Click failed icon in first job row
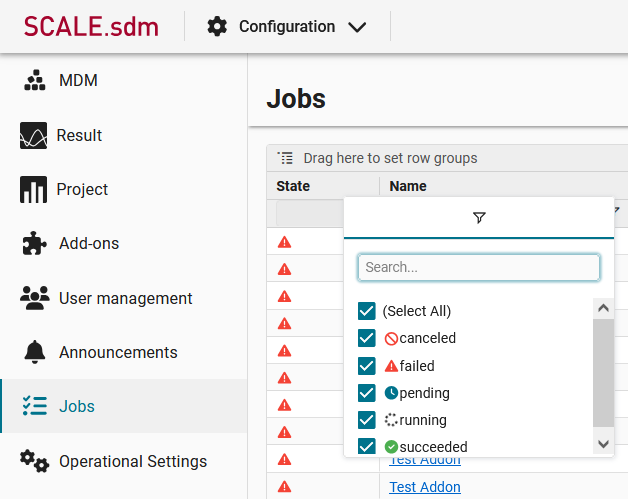Screen dimensions: 628x499 click(284, 242)
